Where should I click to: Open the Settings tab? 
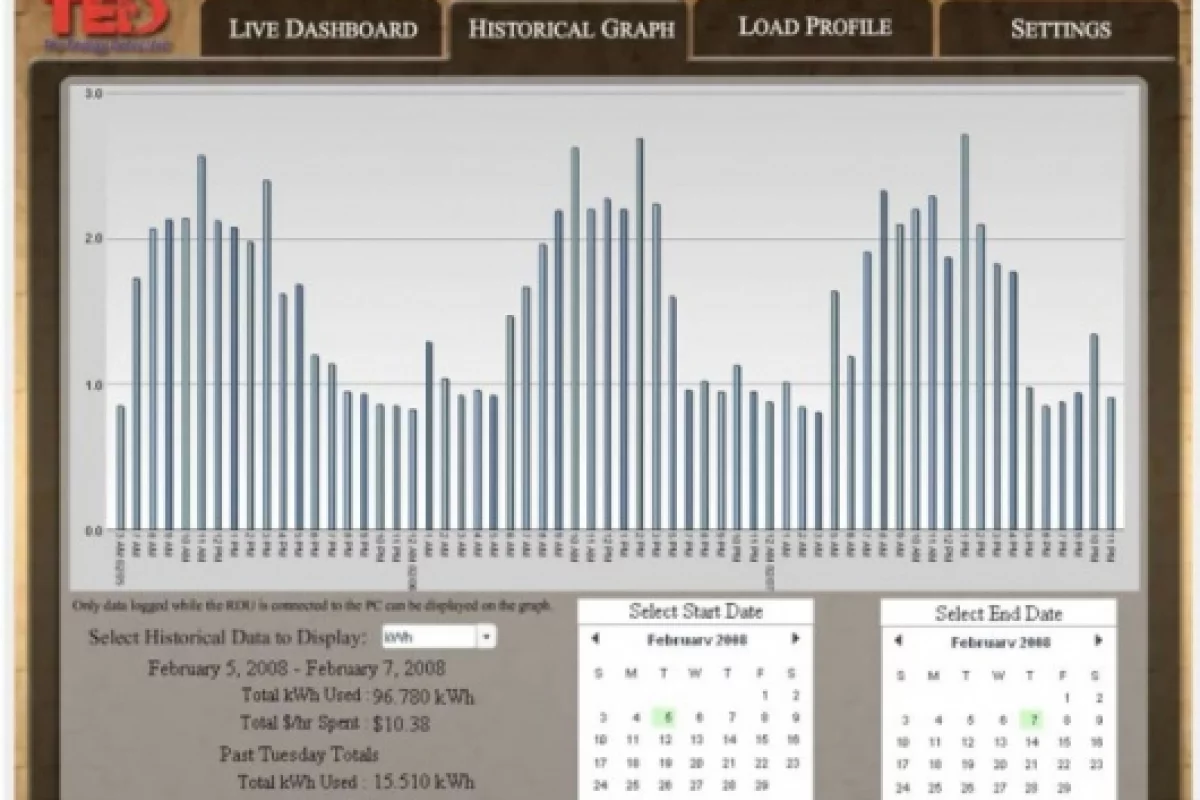coord(1060,28)
